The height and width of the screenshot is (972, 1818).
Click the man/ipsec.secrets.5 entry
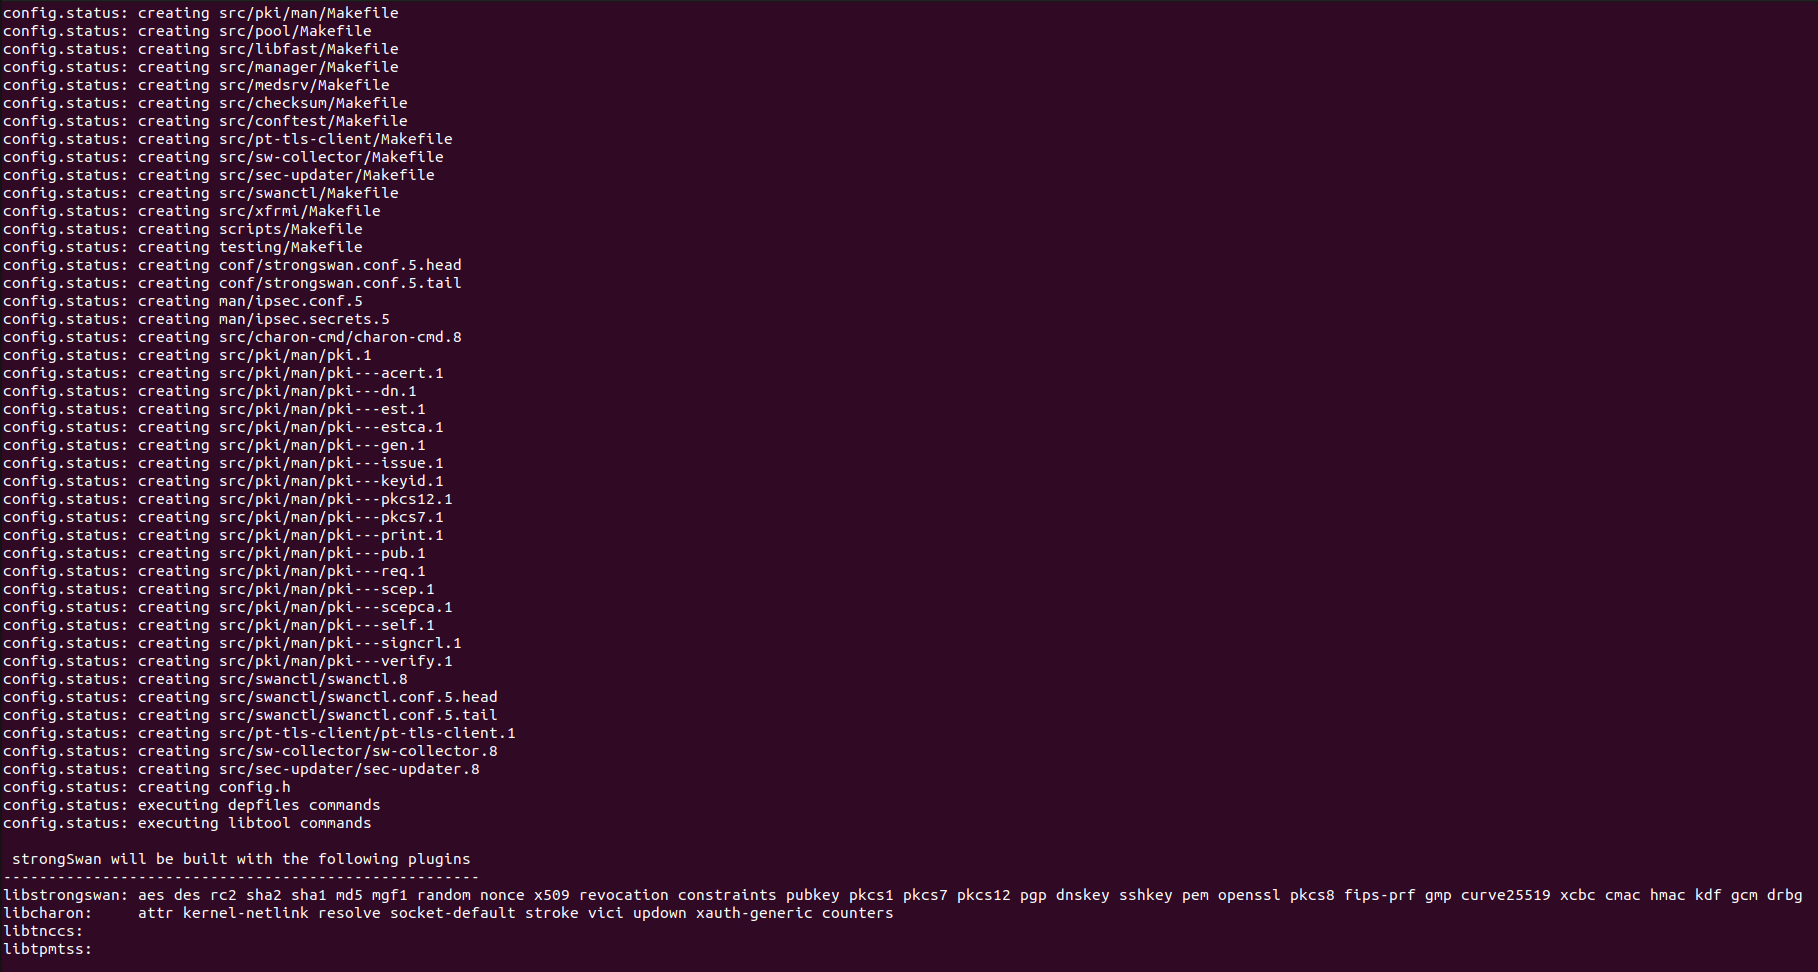click(x=304, y=319)
